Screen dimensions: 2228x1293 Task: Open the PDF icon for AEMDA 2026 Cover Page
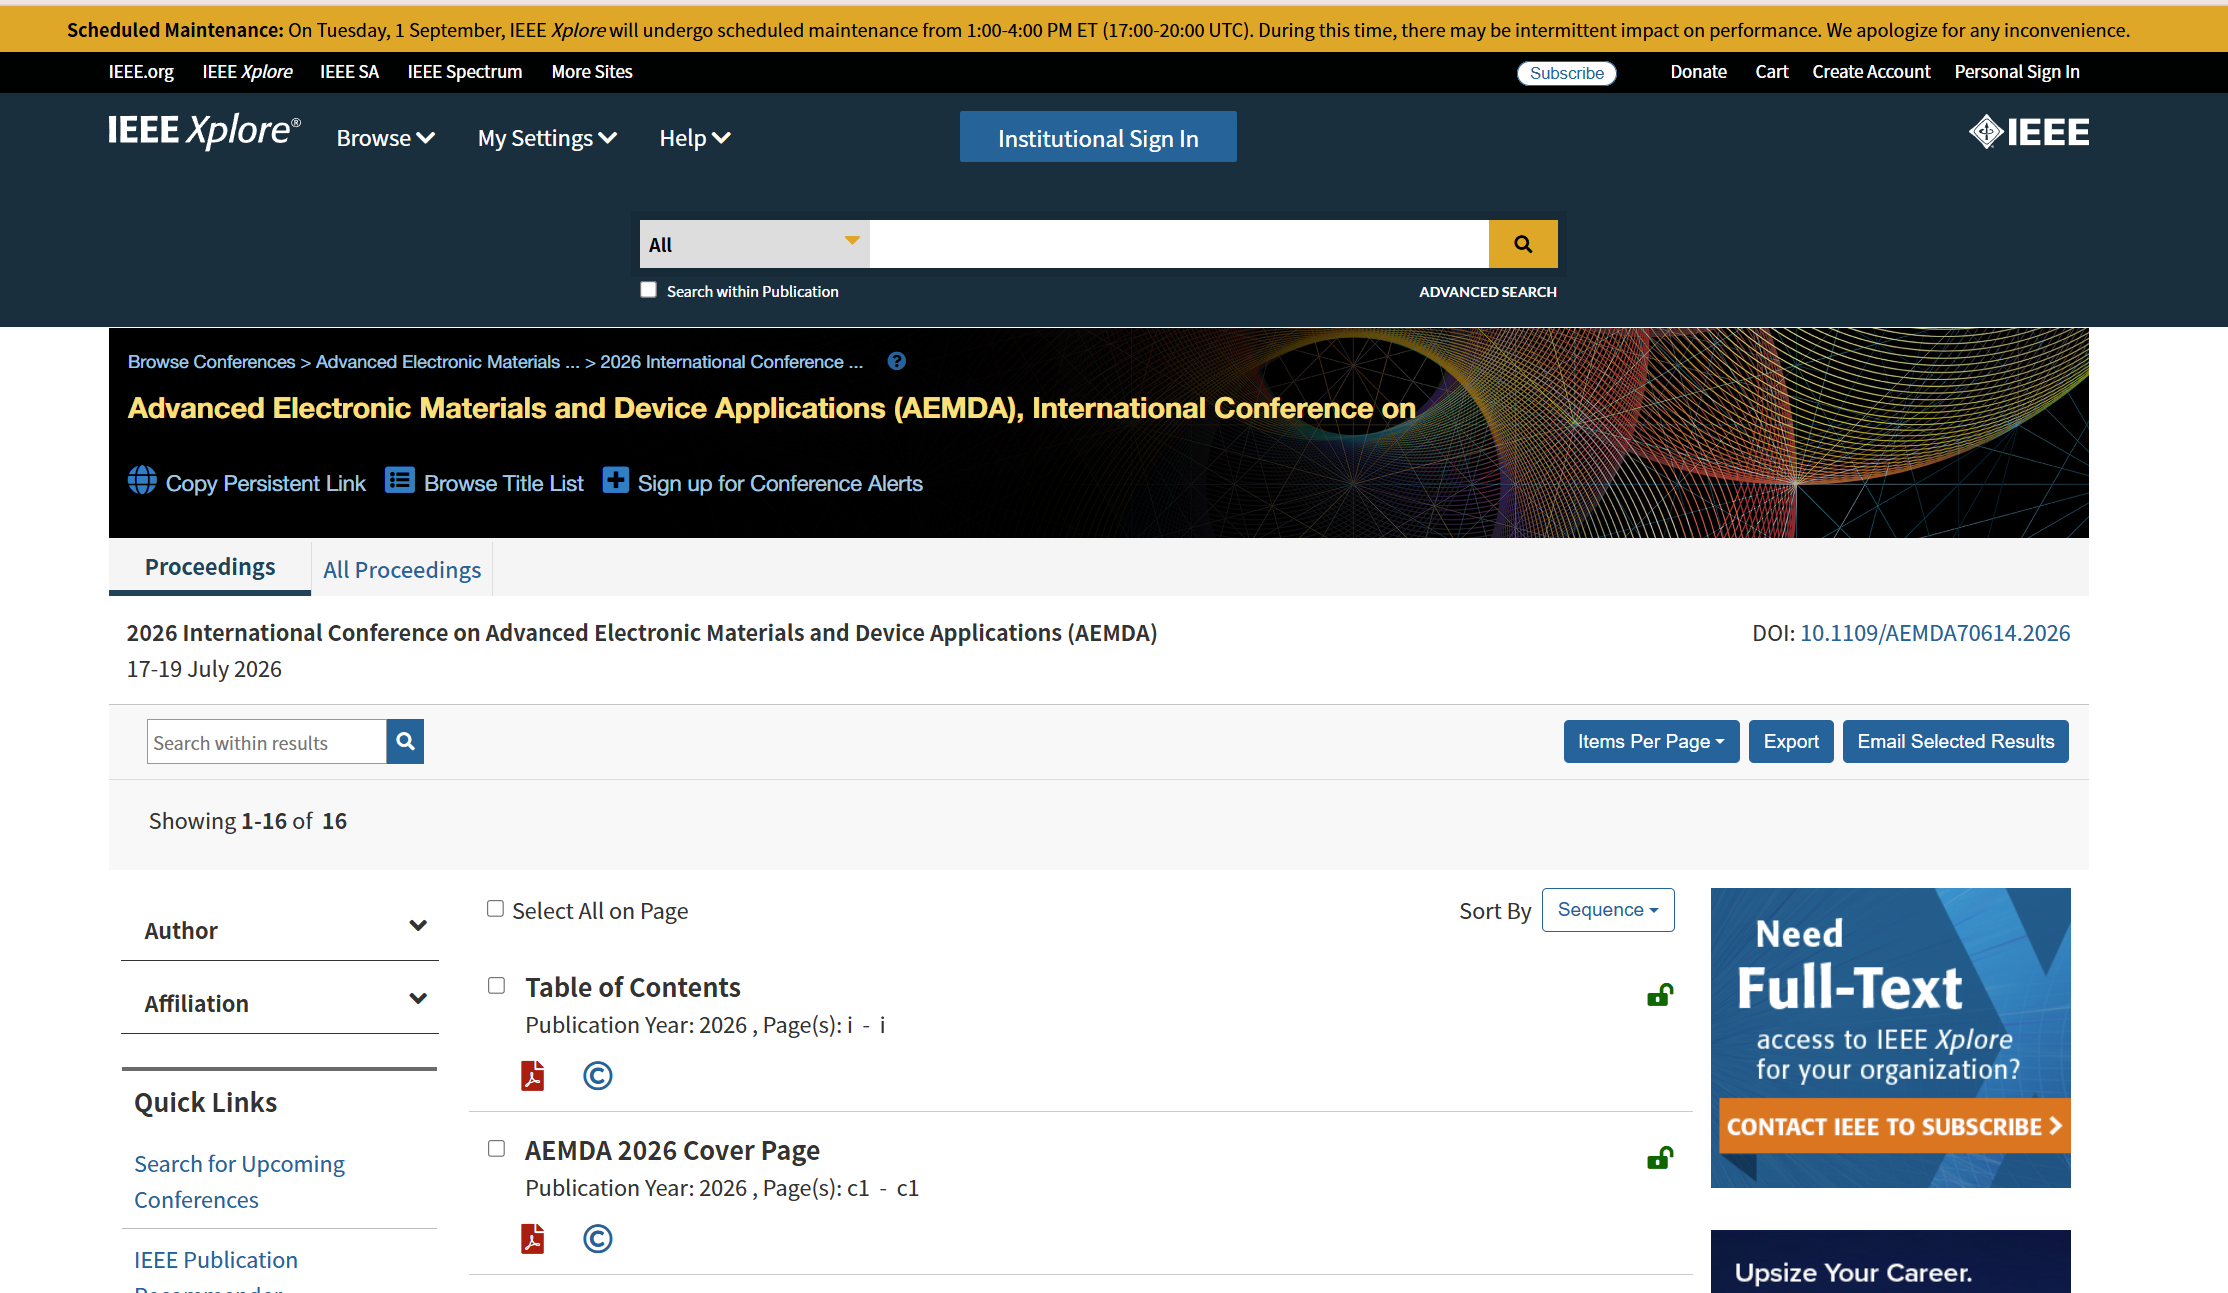(533, 1239)
